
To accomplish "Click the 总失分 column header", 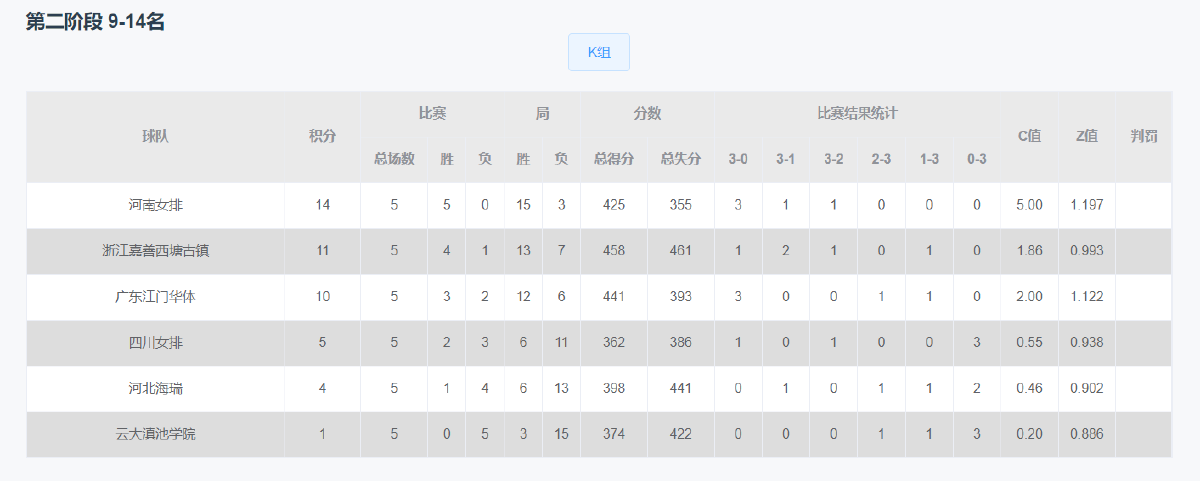I will [x=681, y=158].
